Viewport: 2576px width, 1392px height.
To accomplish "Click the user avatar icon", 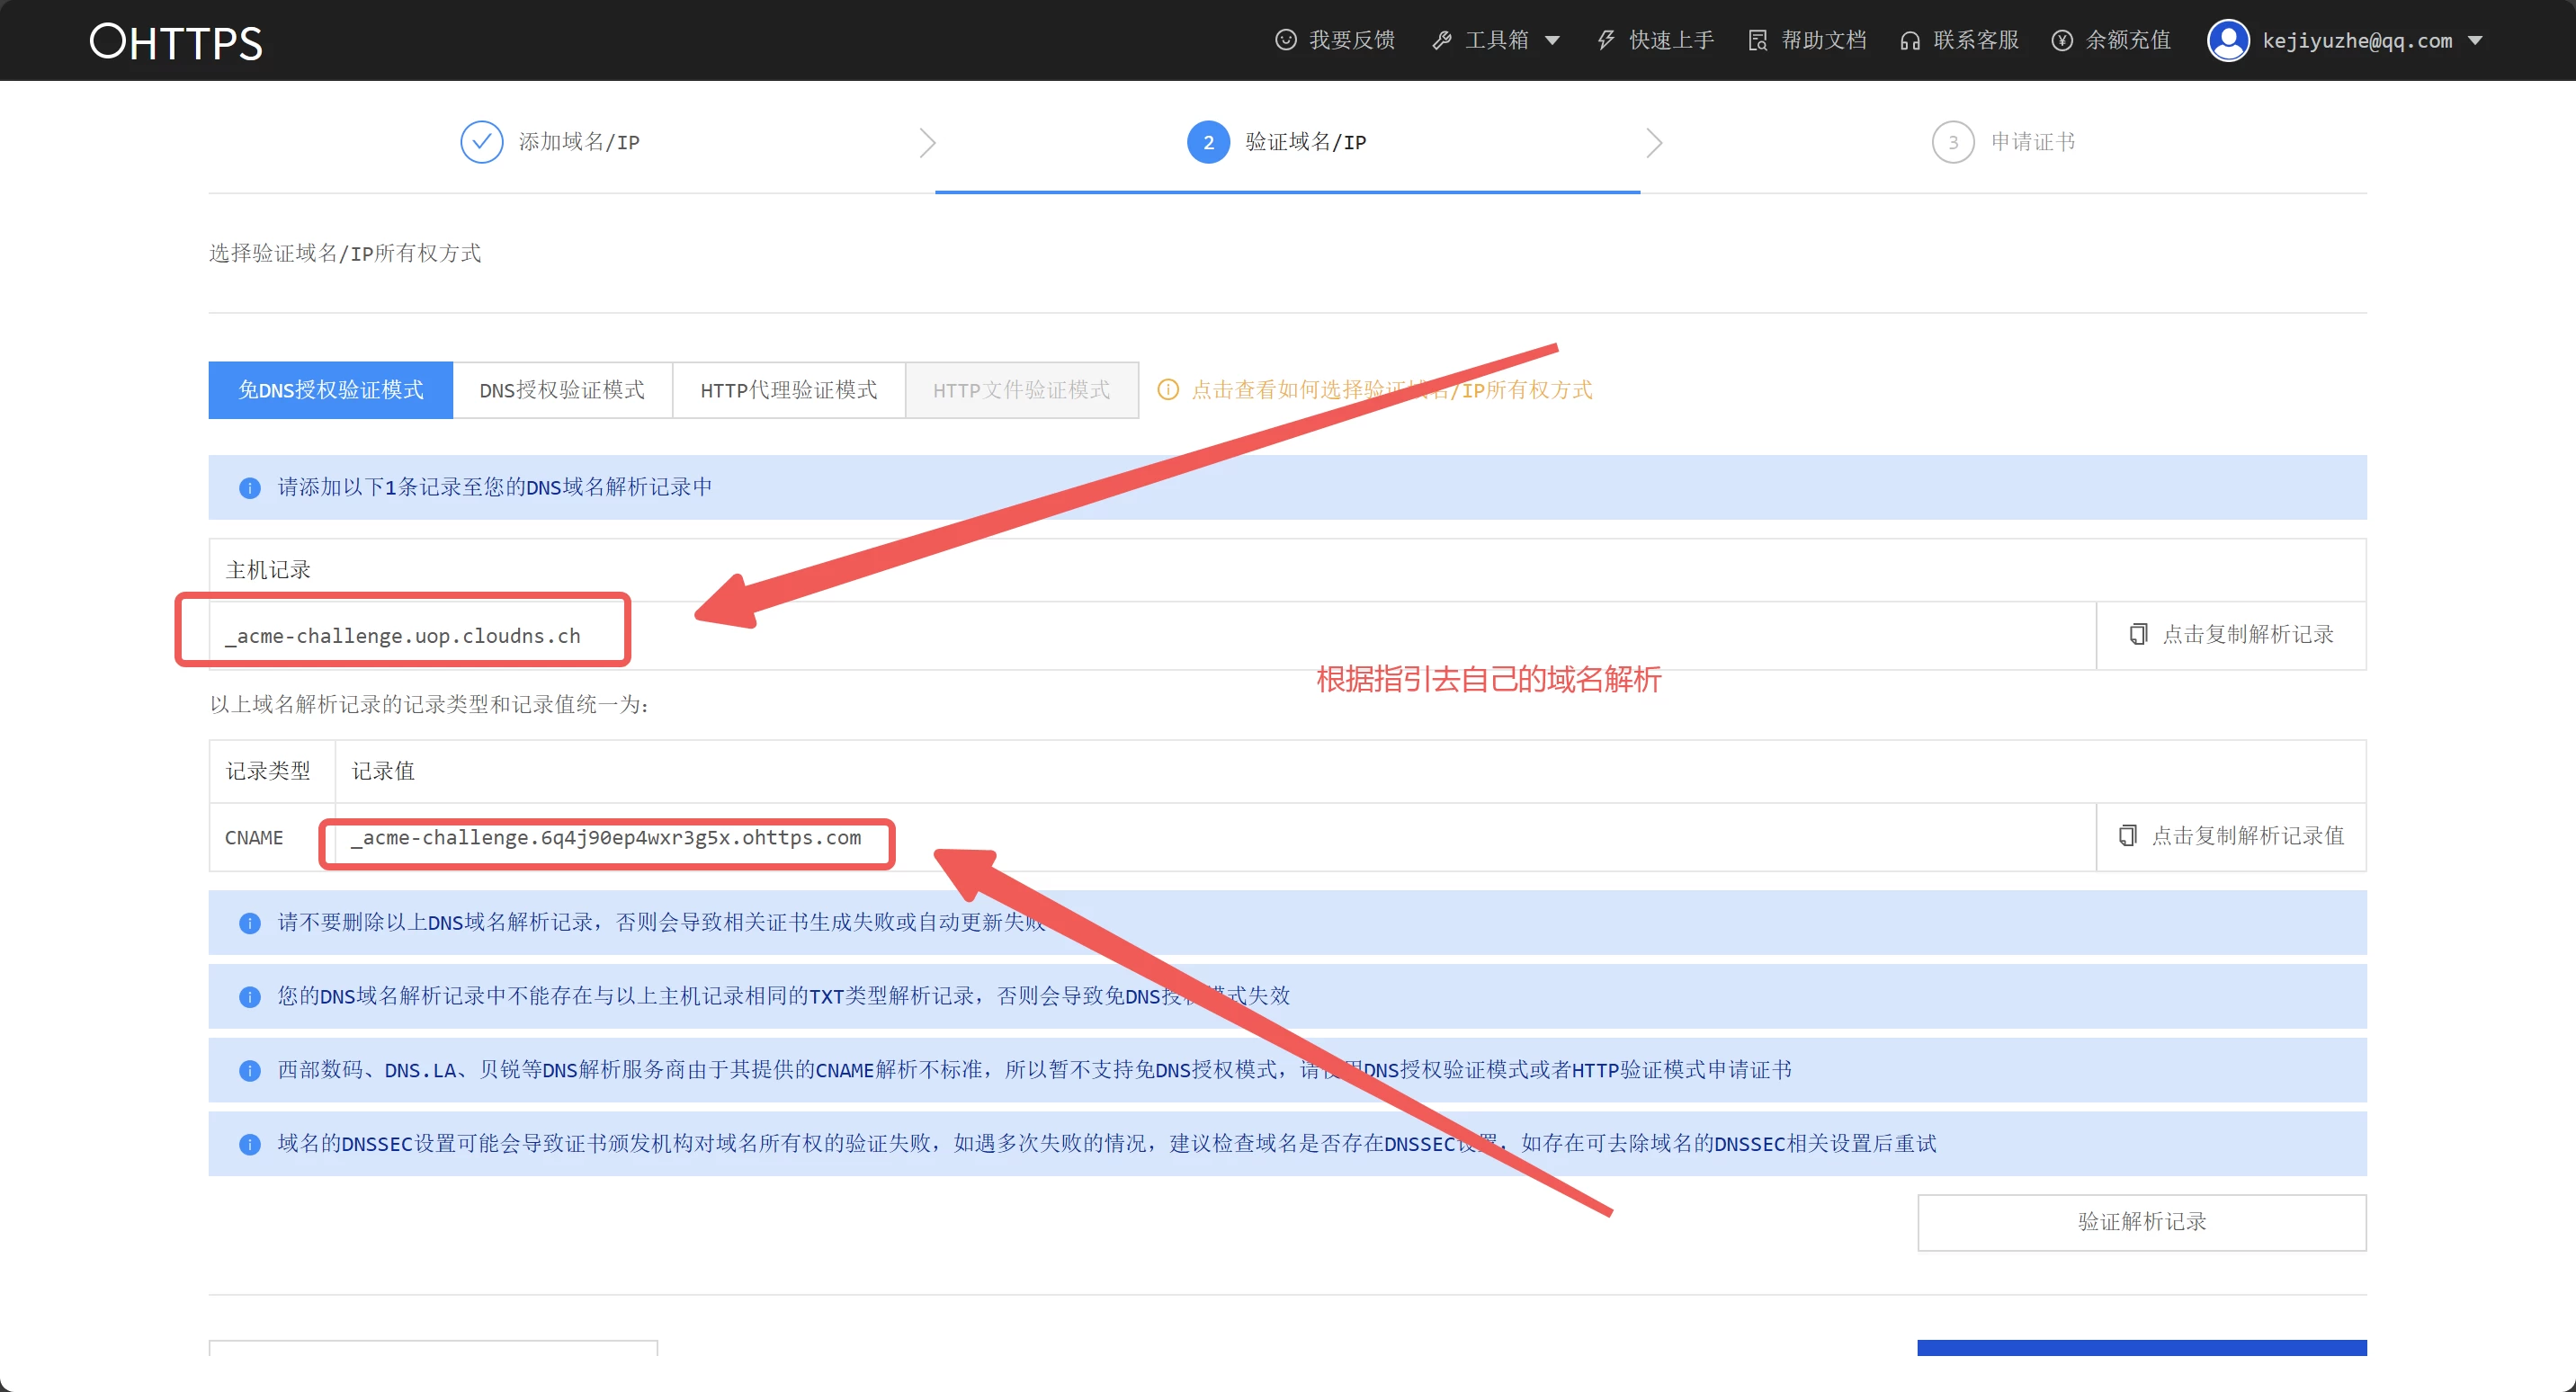I will [2228, 40].
